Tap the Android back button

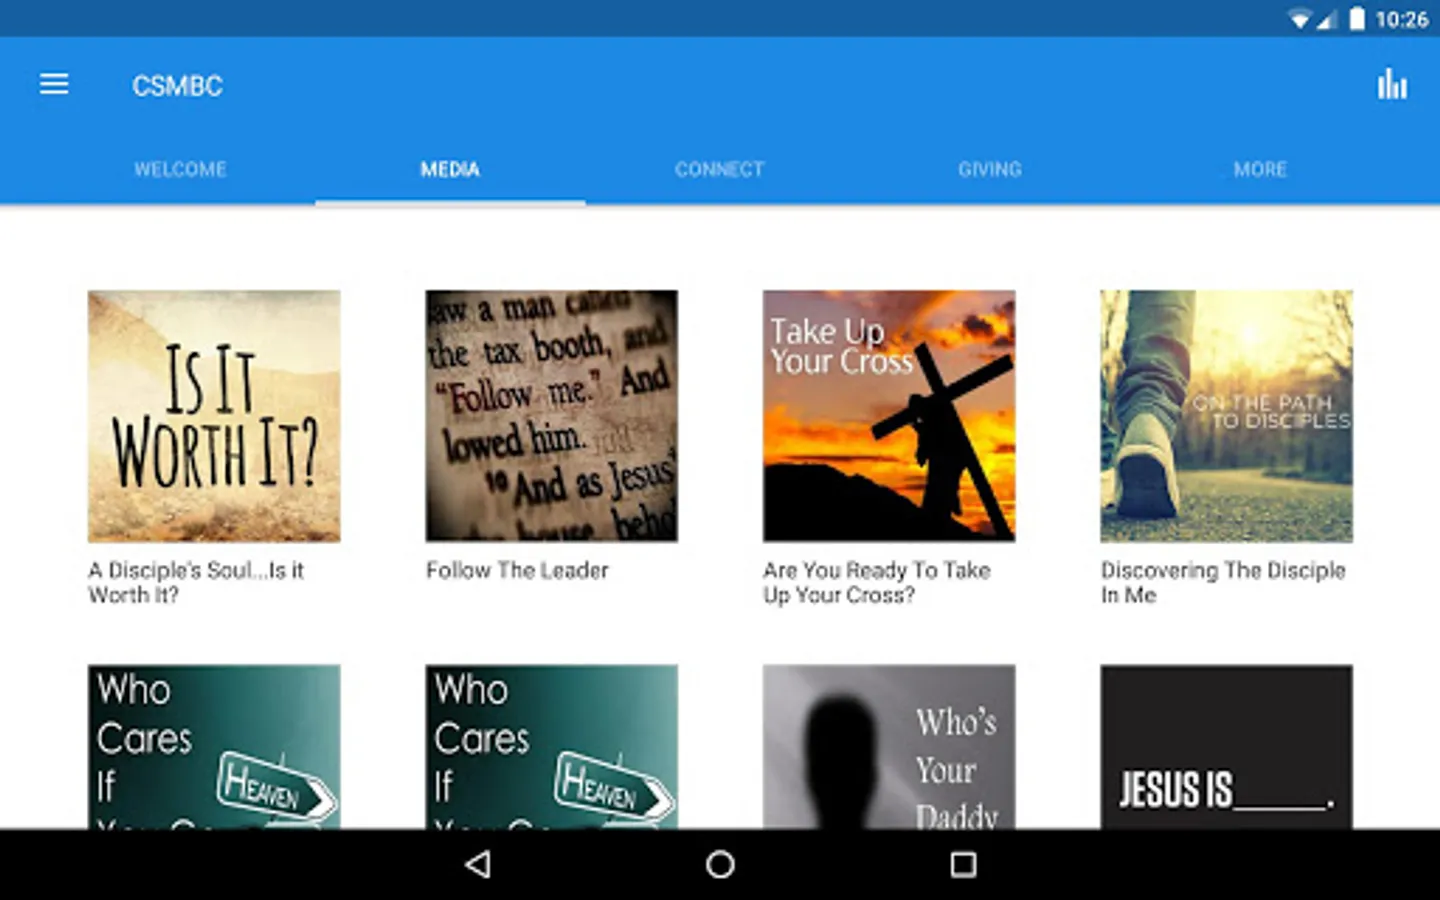click(479, 864)
